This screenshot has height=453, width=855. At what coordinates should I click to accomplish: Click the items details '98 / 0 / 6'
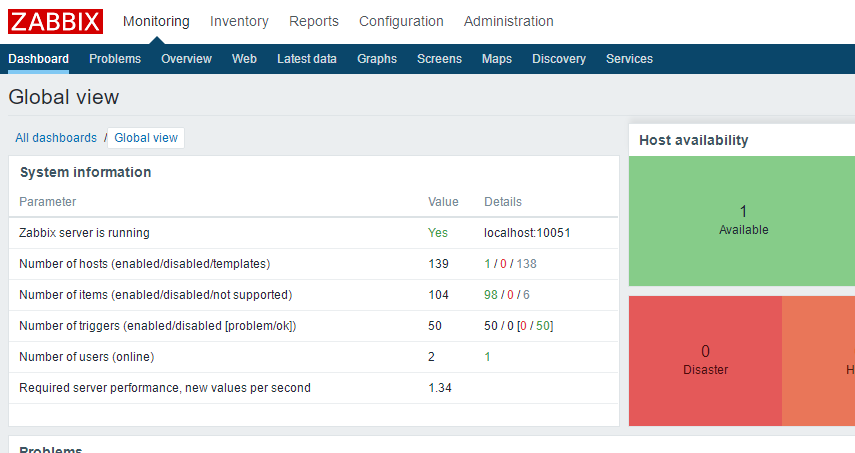[x=507, y=295]
